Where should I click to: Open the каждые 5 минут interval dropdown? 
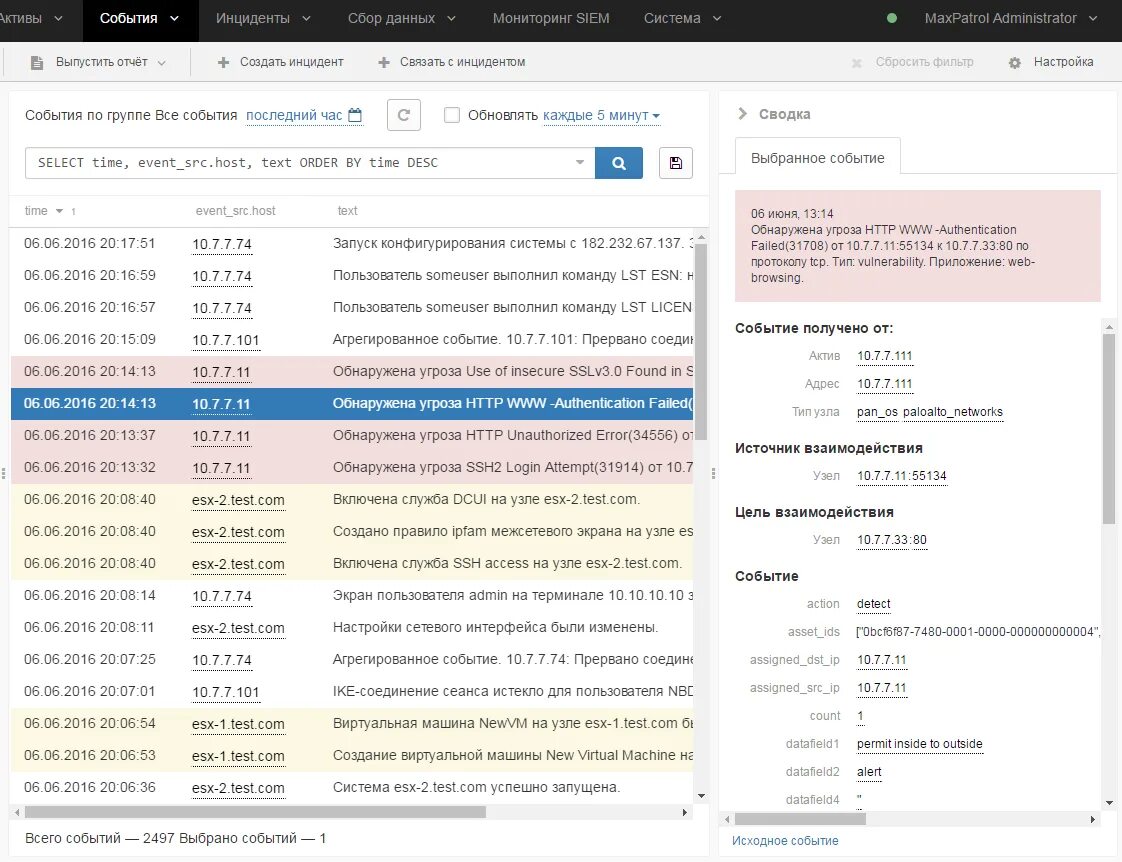click(x=601, y=115)
